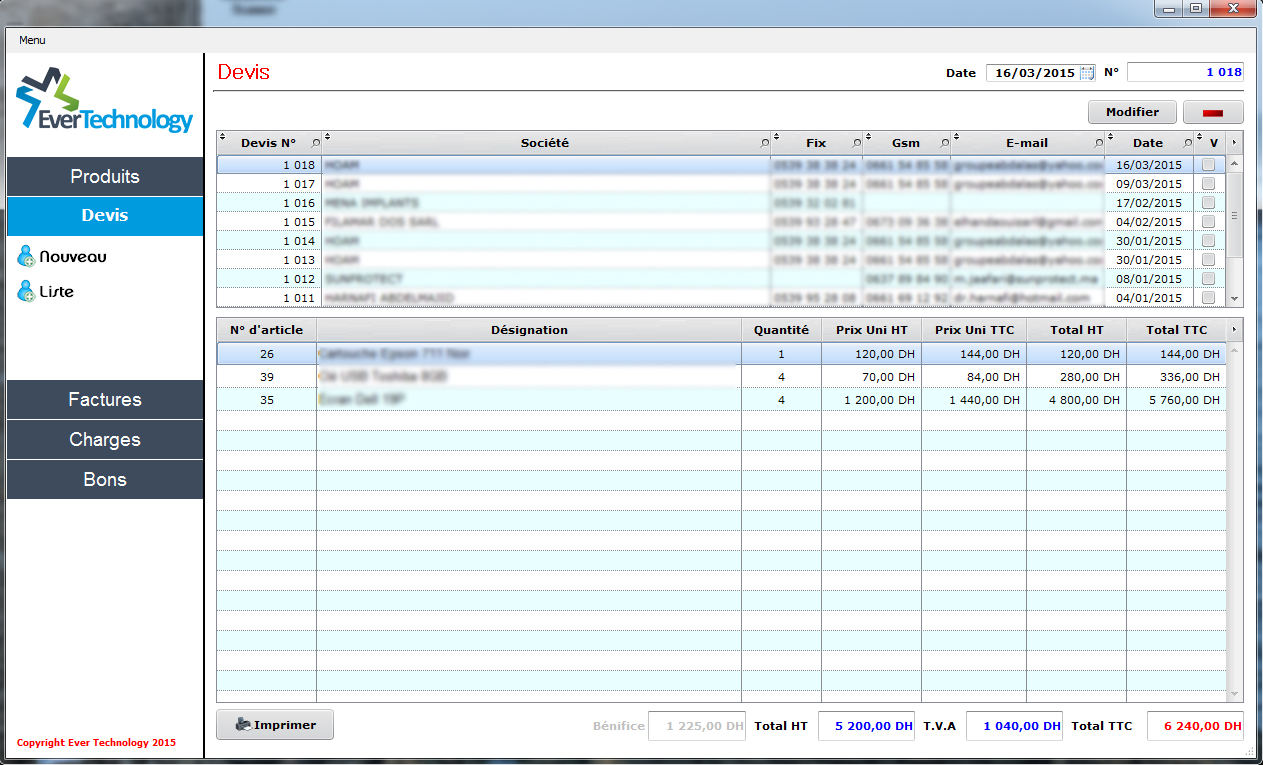Open the Menu in the menu bar

click(32, 40)
